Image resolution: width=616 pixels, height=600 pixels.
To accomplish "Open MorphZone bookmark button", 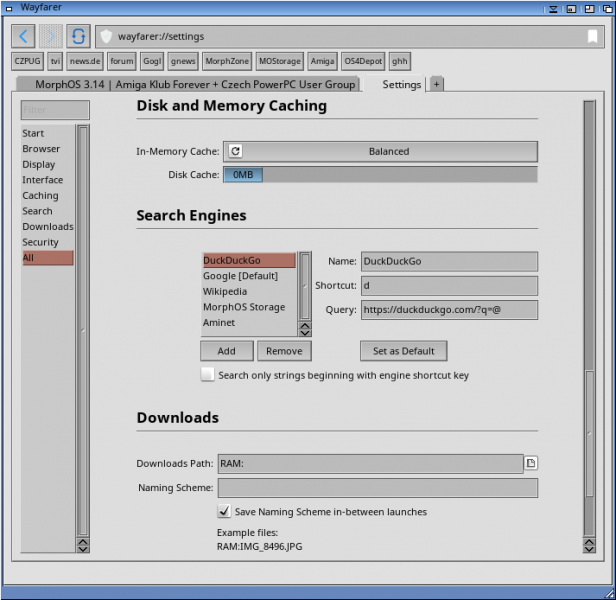I will point(227,61).
